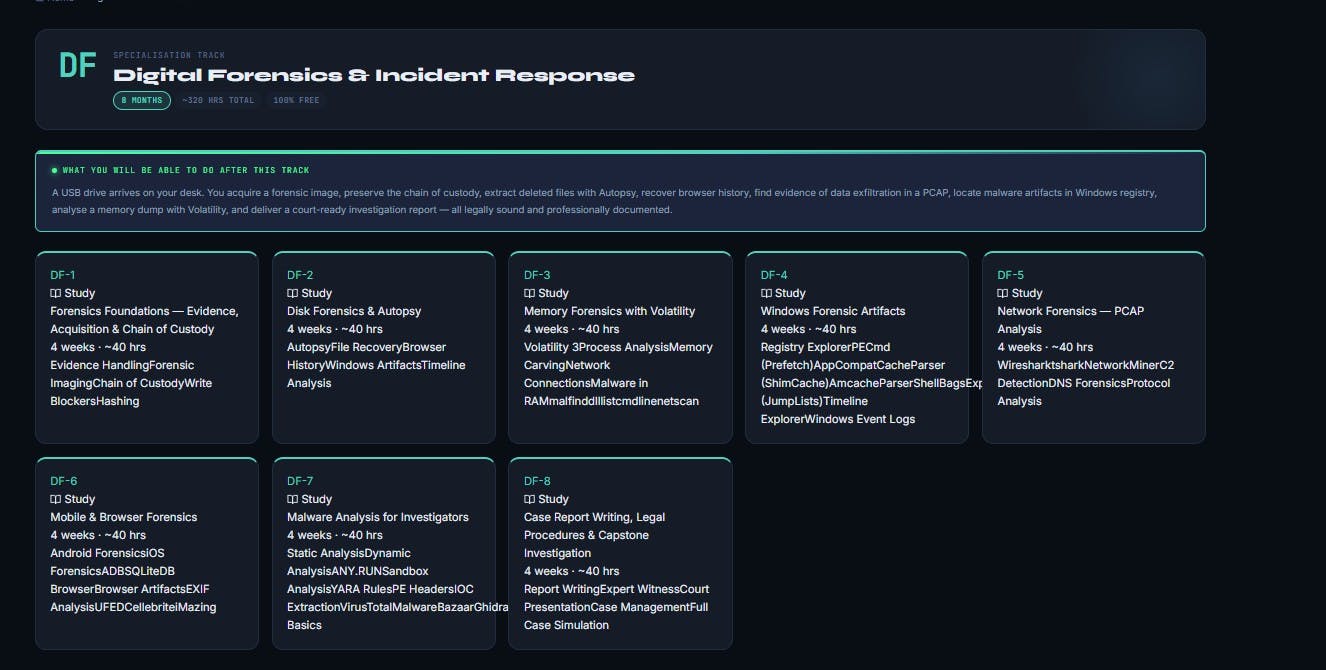Click the ~320 HRS TOTAL badge
Screen dimensions: 1326x670
[218, 100]
